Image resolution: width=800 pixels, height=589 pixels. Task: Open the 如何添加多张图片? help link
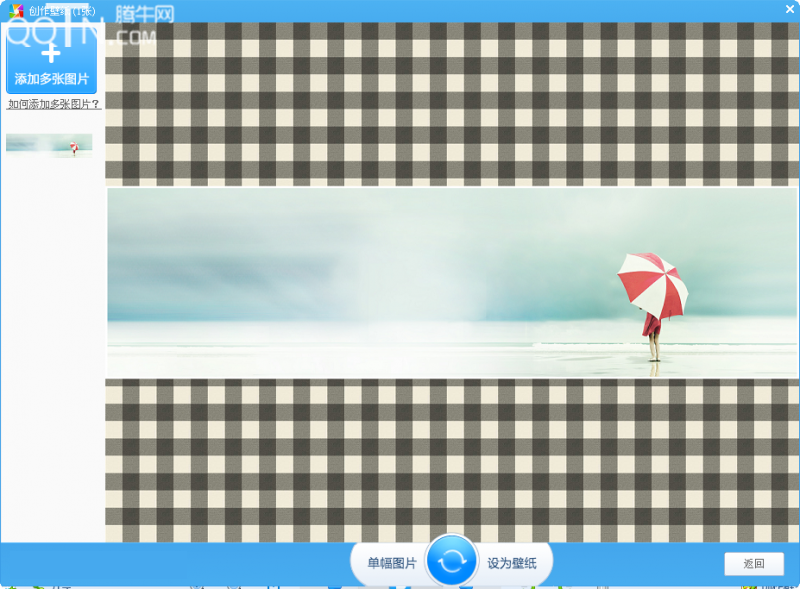[x=53, y=104]
